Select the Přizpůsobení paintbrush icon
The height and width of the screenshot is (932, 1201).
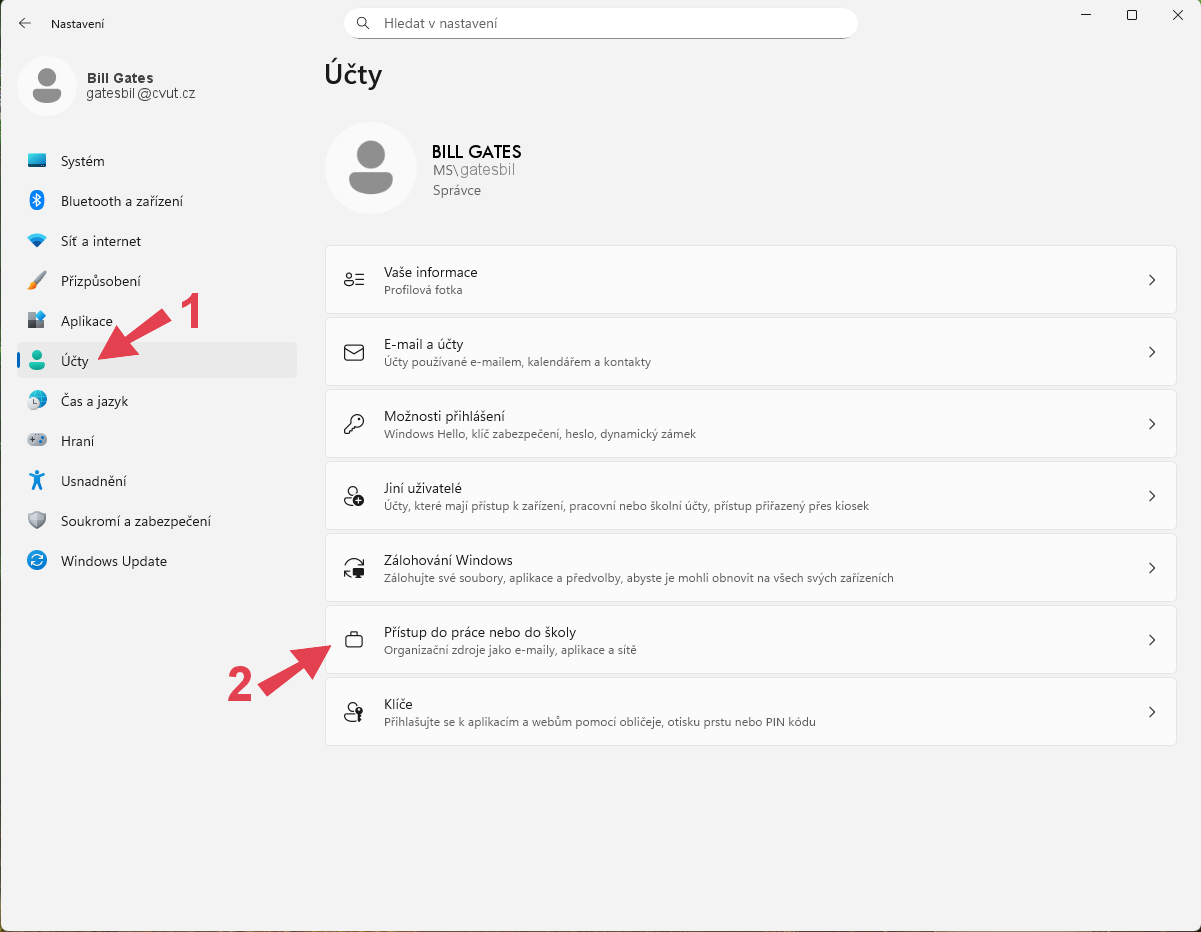[37, 281]
